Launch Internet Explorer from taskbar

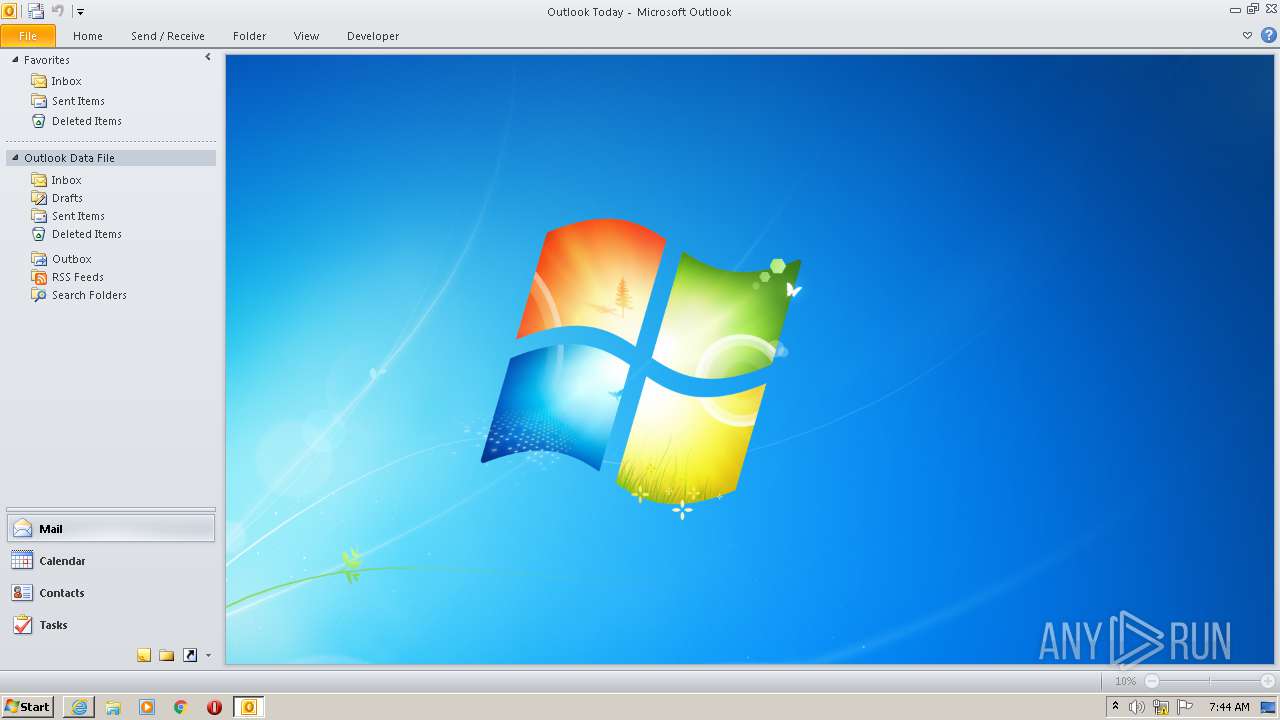pos(79,707)
